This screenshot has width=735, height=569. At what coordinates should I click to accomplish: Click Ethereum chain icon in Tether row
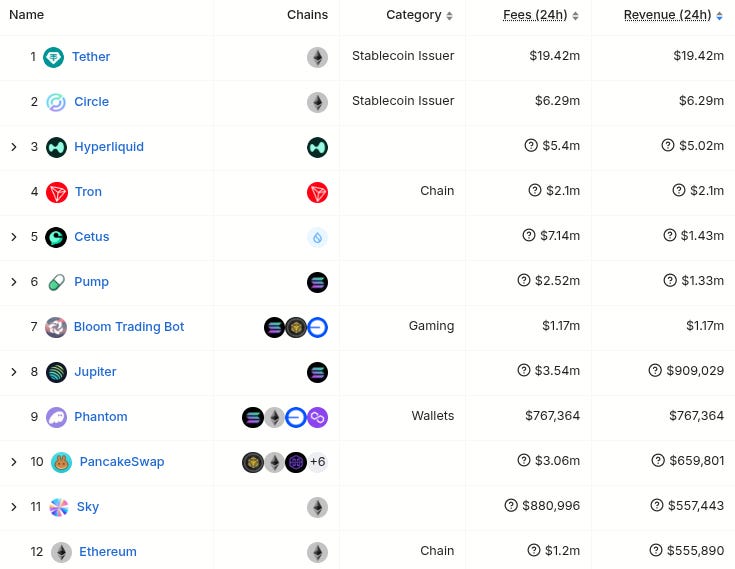317,57
